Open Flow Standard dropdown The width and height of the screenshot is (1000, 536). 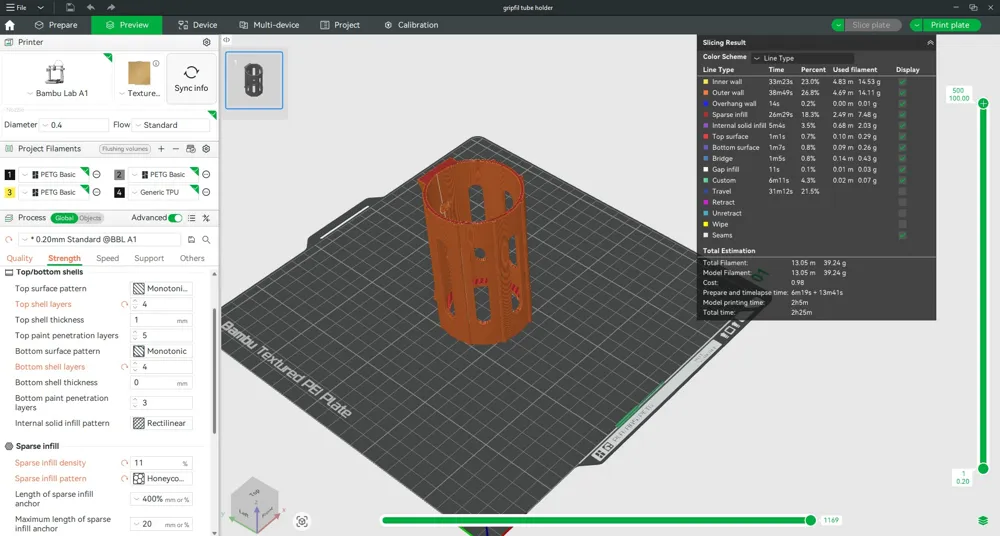pos(171,125)
